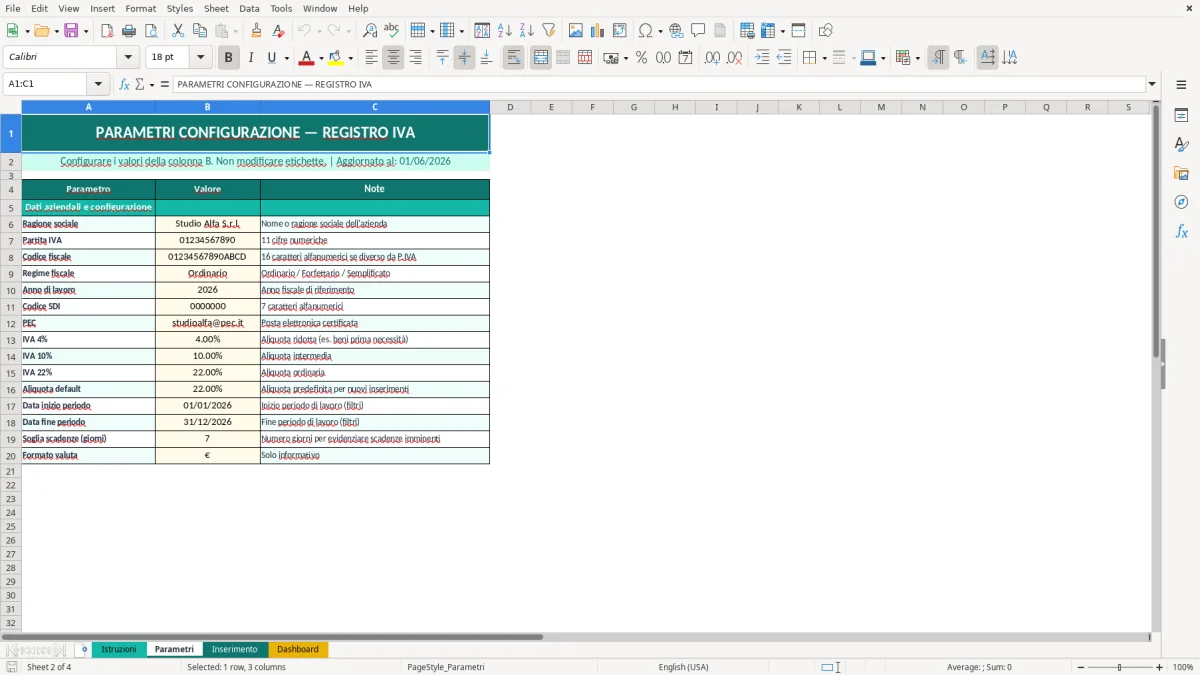Insert a comment with the speech bubble icon
Image resolution: width=1200 pixels, height=675 pixels.
click(698, 31)
